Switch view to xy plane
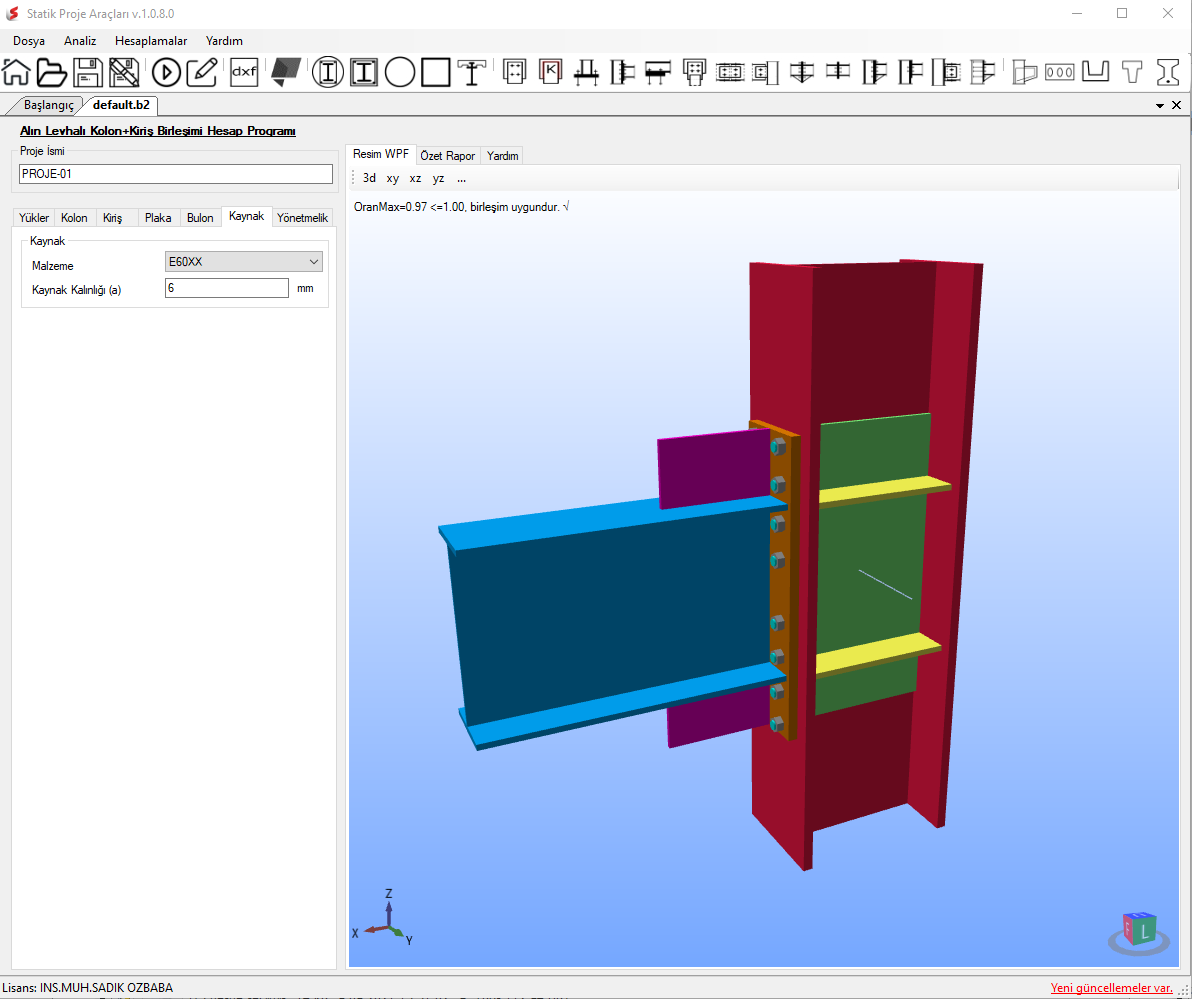The height and width of the screenshot is (999, 1192). pyautogui.click(x=392, y=179)
